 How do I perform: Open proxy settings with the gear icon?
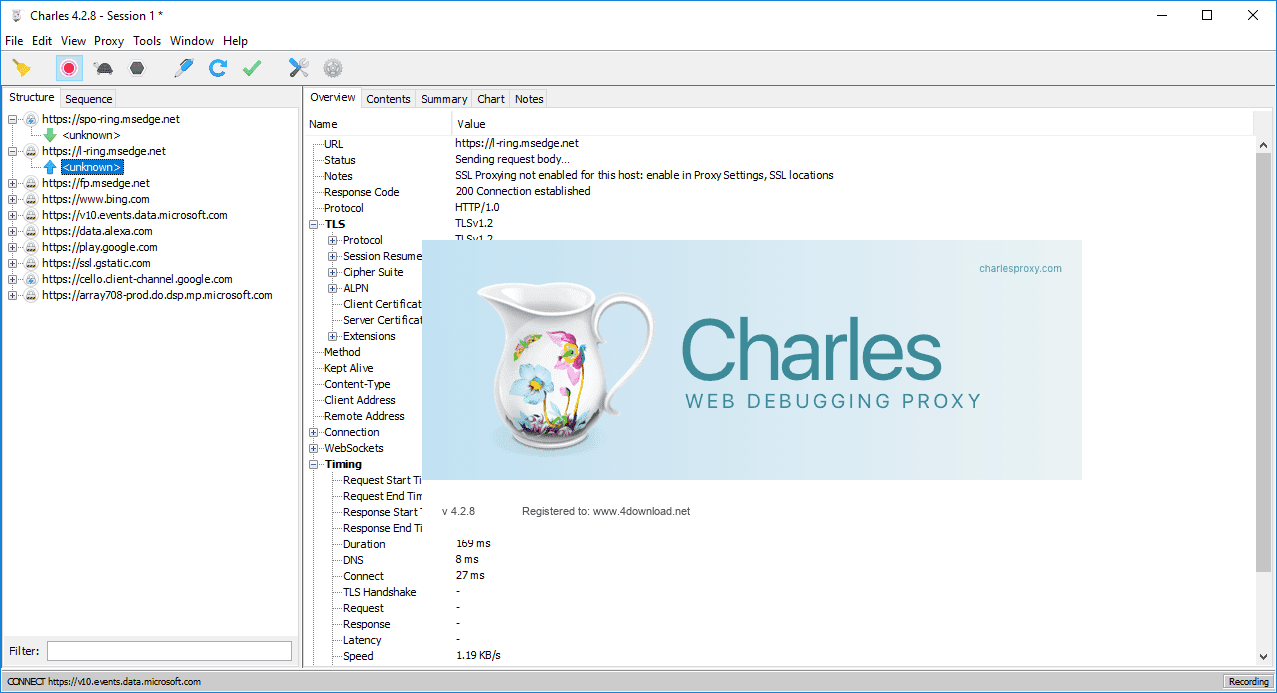[332, 68]
